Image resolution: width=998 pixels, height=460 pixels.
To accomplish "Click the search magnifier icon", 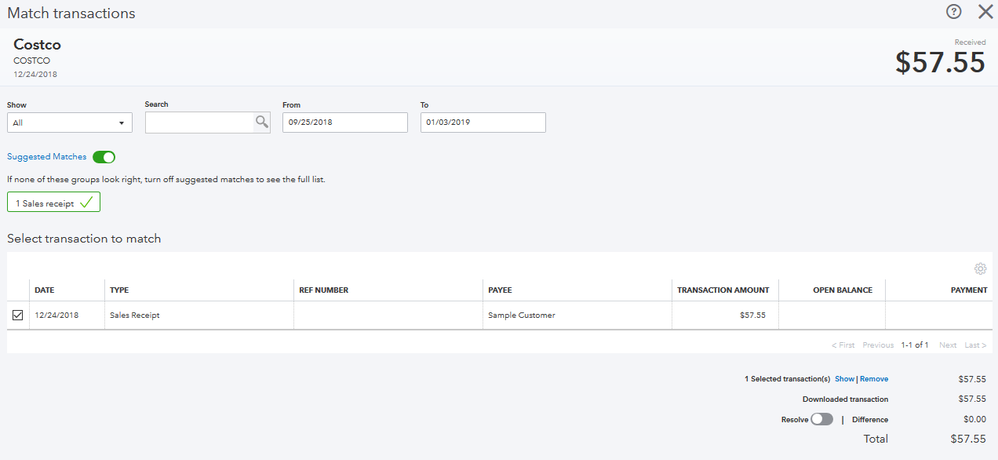I will [x=262, y=122].
